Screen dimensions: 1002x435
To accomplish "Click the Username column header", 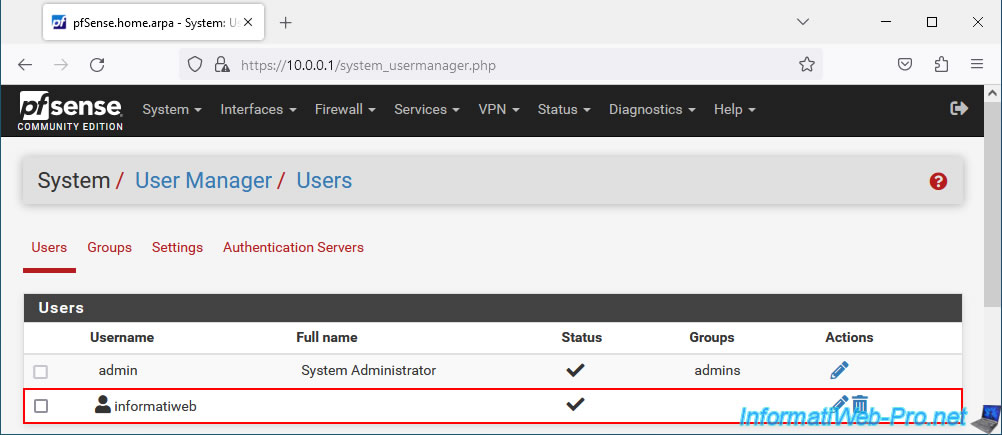I will point(122,337).
